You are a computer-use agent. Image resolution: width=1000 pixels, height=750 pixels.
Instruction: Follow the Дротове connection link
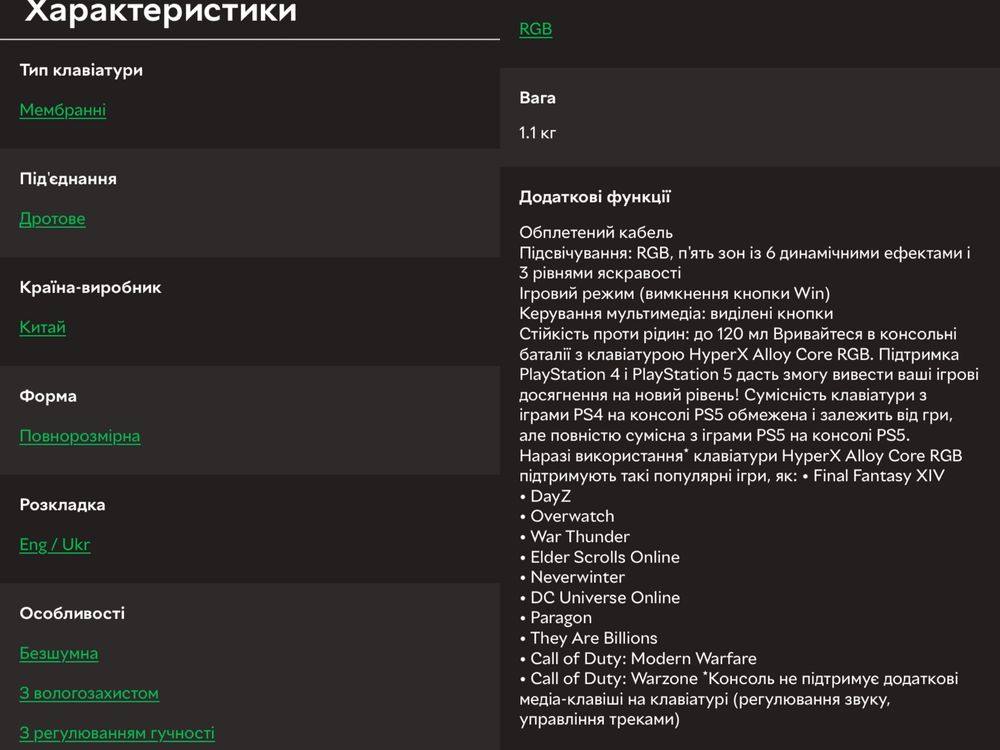(x=52, y=219)
